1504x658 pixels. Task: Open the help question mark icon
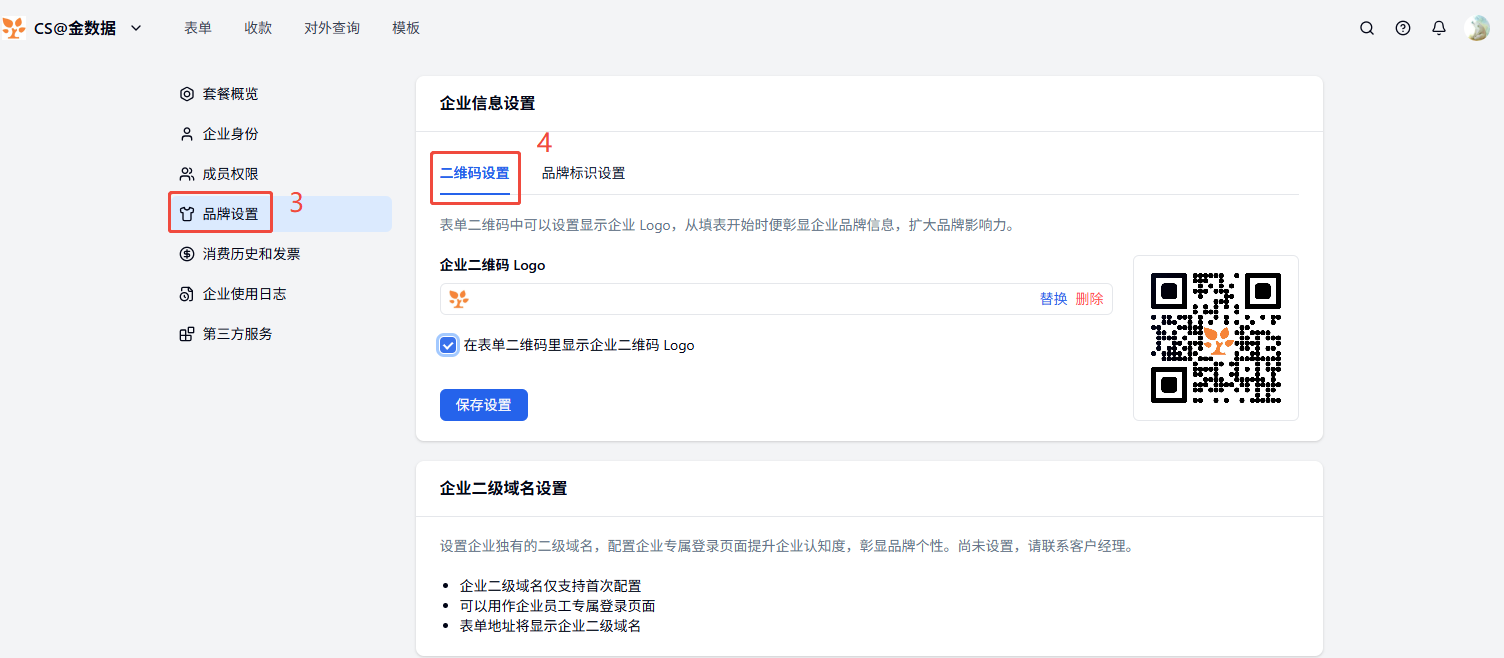1403,28
